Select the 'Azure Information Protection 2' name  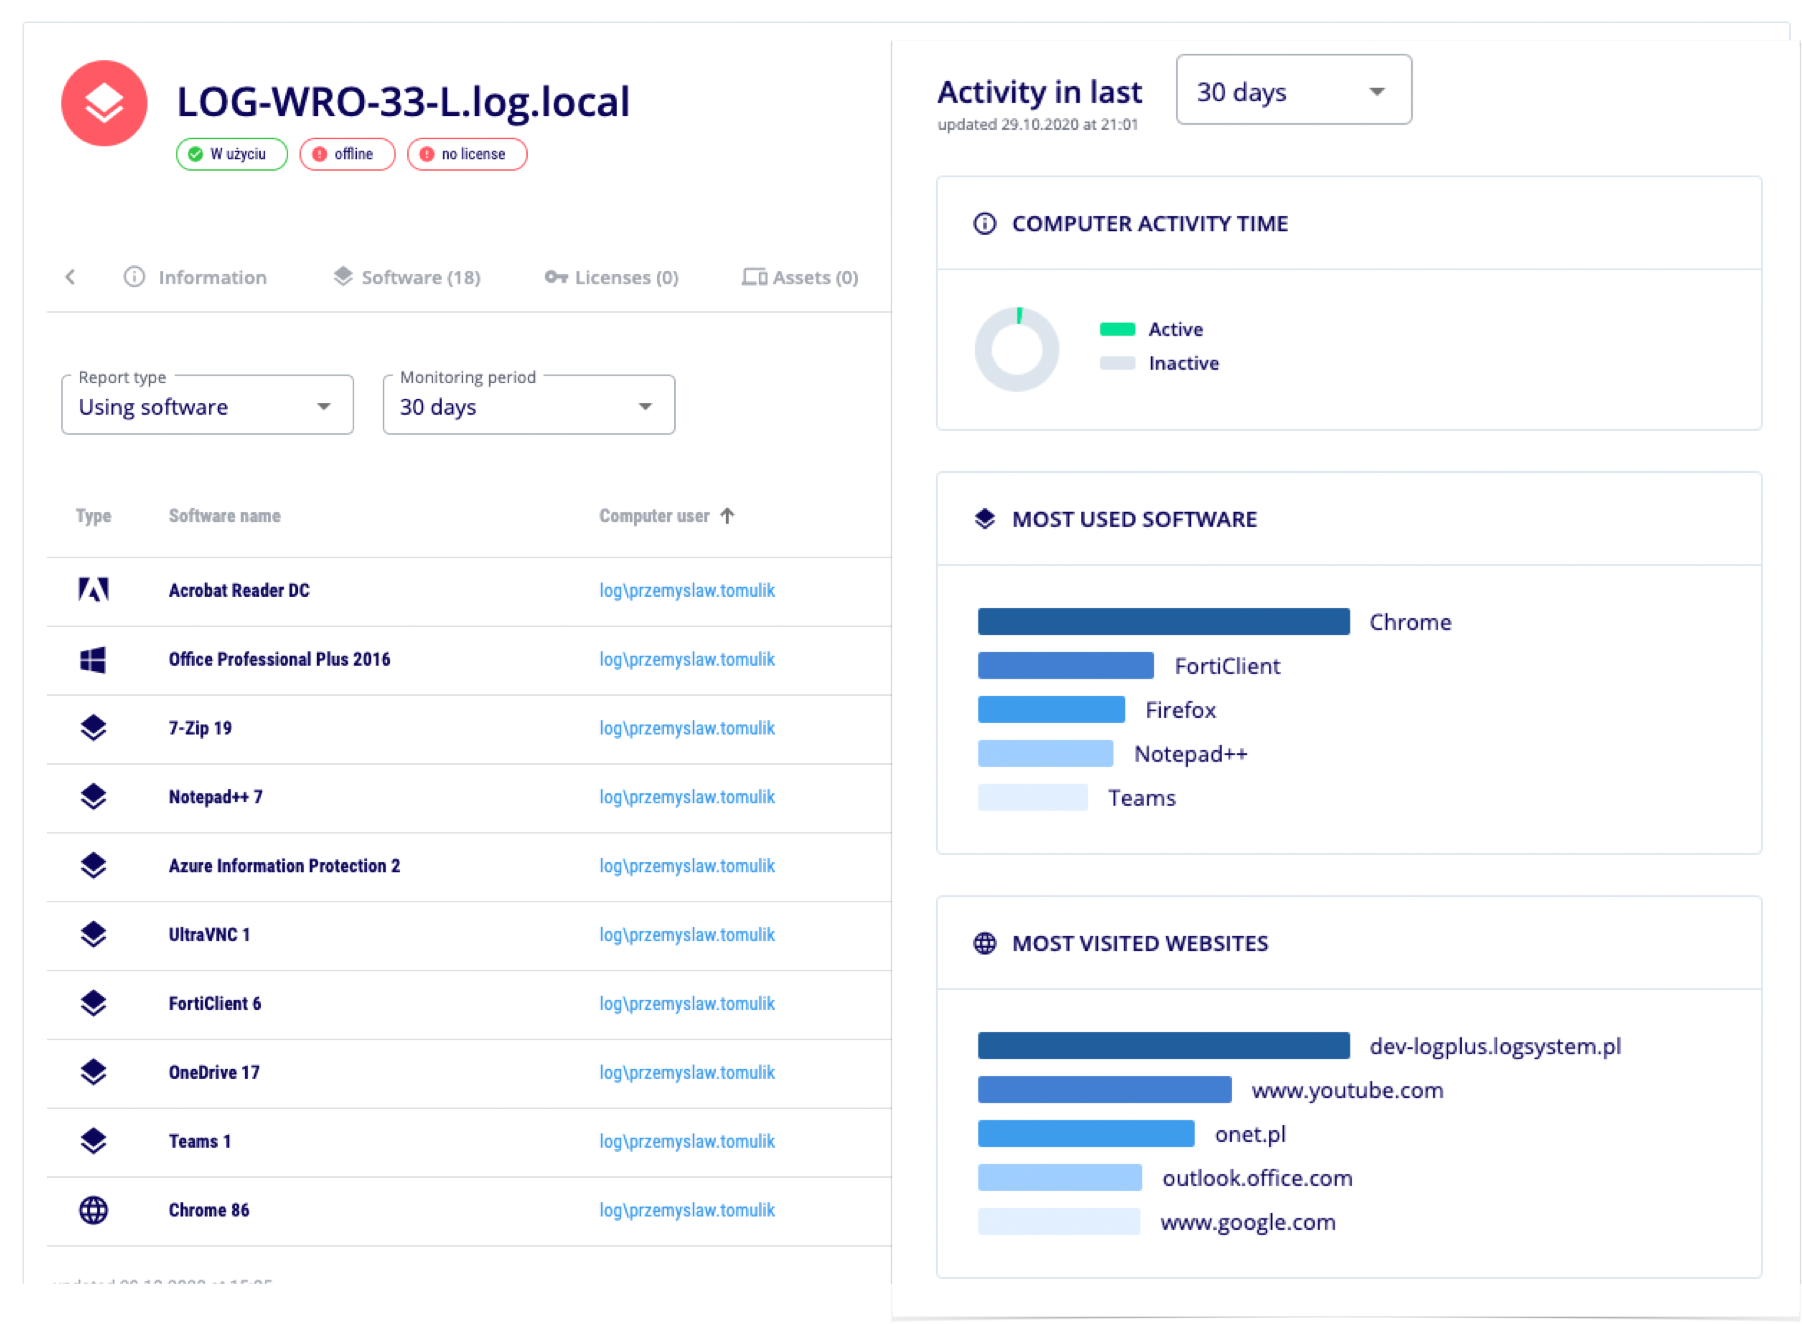[284, 866]
